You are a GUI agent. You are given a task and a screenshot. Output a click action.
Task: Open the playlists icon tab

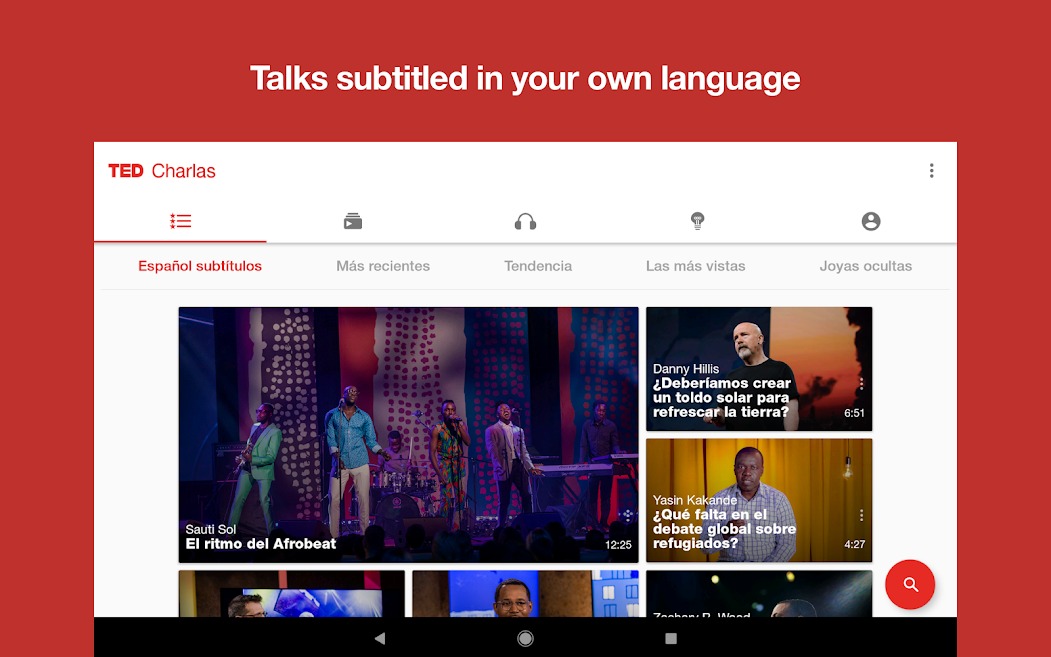coord(353,221)
